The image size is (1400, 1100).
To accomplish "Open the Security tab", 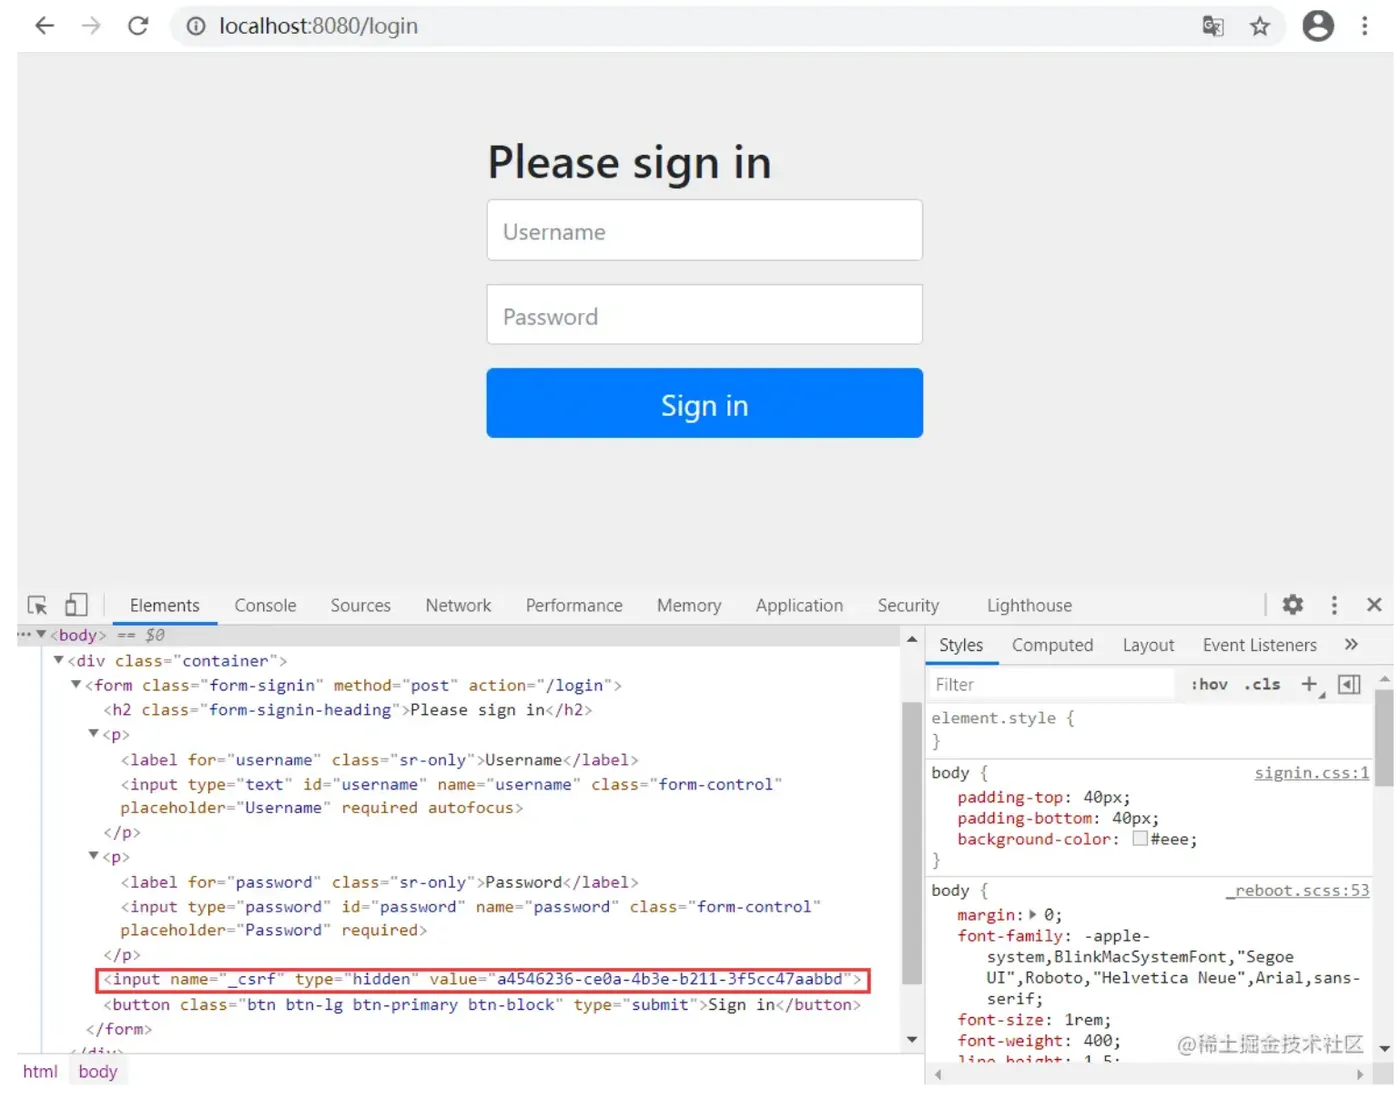I will pos(908,605).
